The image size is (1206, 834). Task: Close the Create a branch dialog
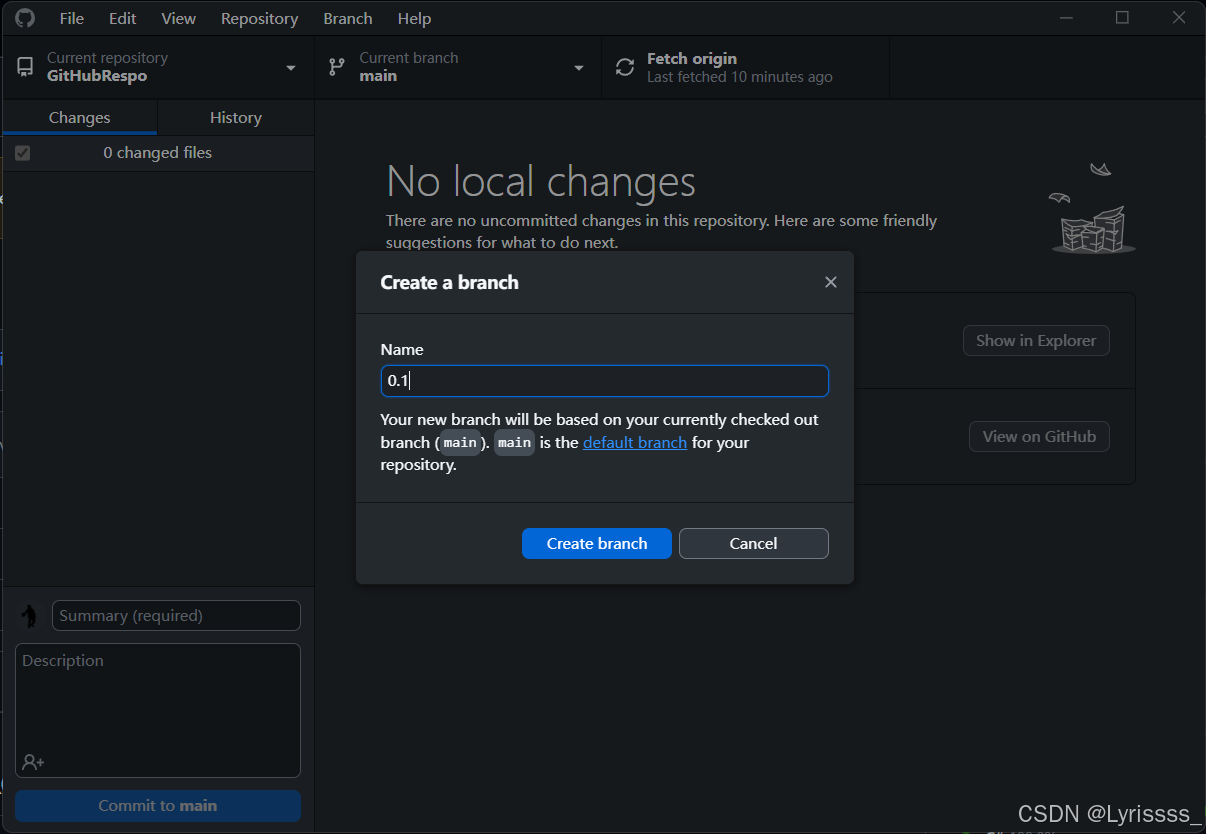coord(830,282)
